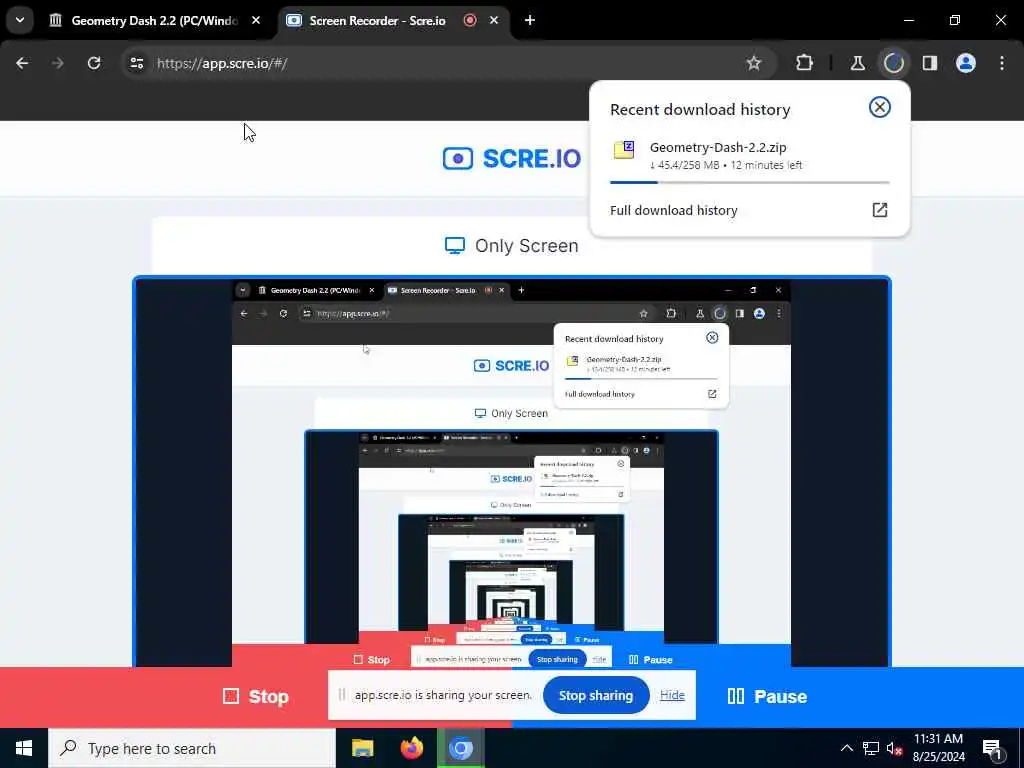The height and width of the screenshot is (768, 1024).
Task: Click the download progress bar
Action: pos(749,182)
